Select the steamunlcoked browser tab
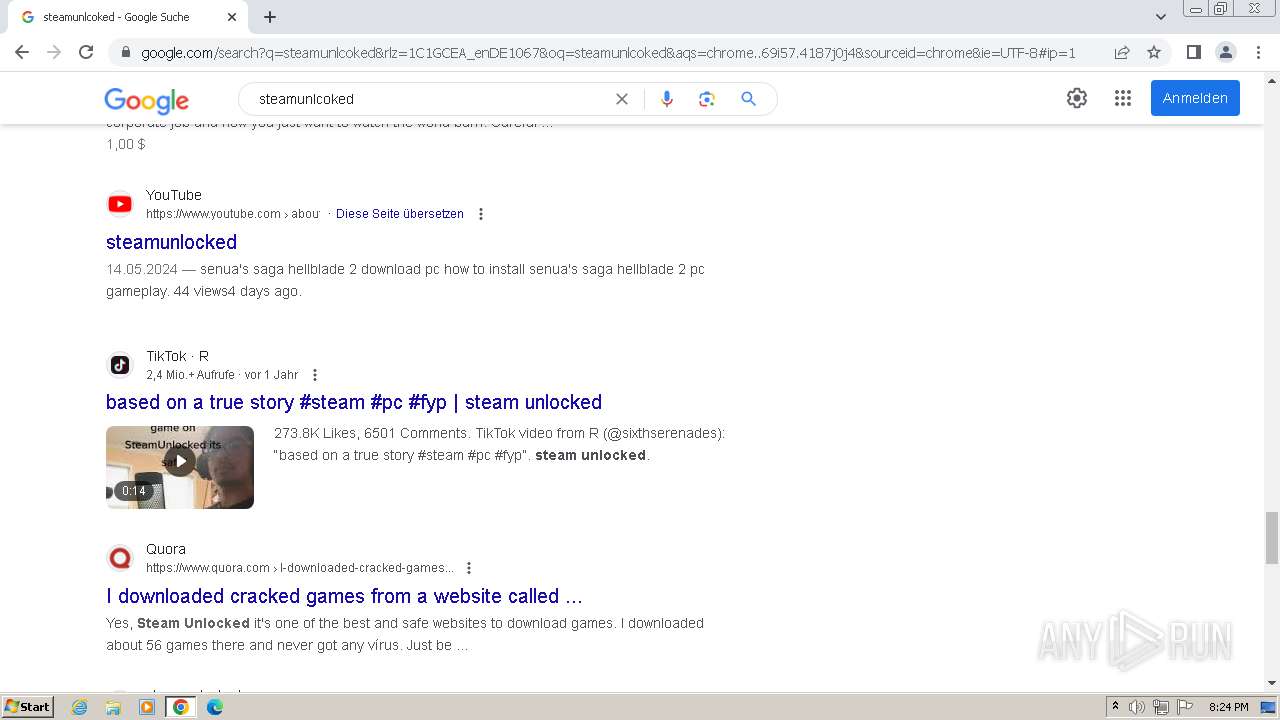The image size is (1280, 720). click(x=130, y=17)
